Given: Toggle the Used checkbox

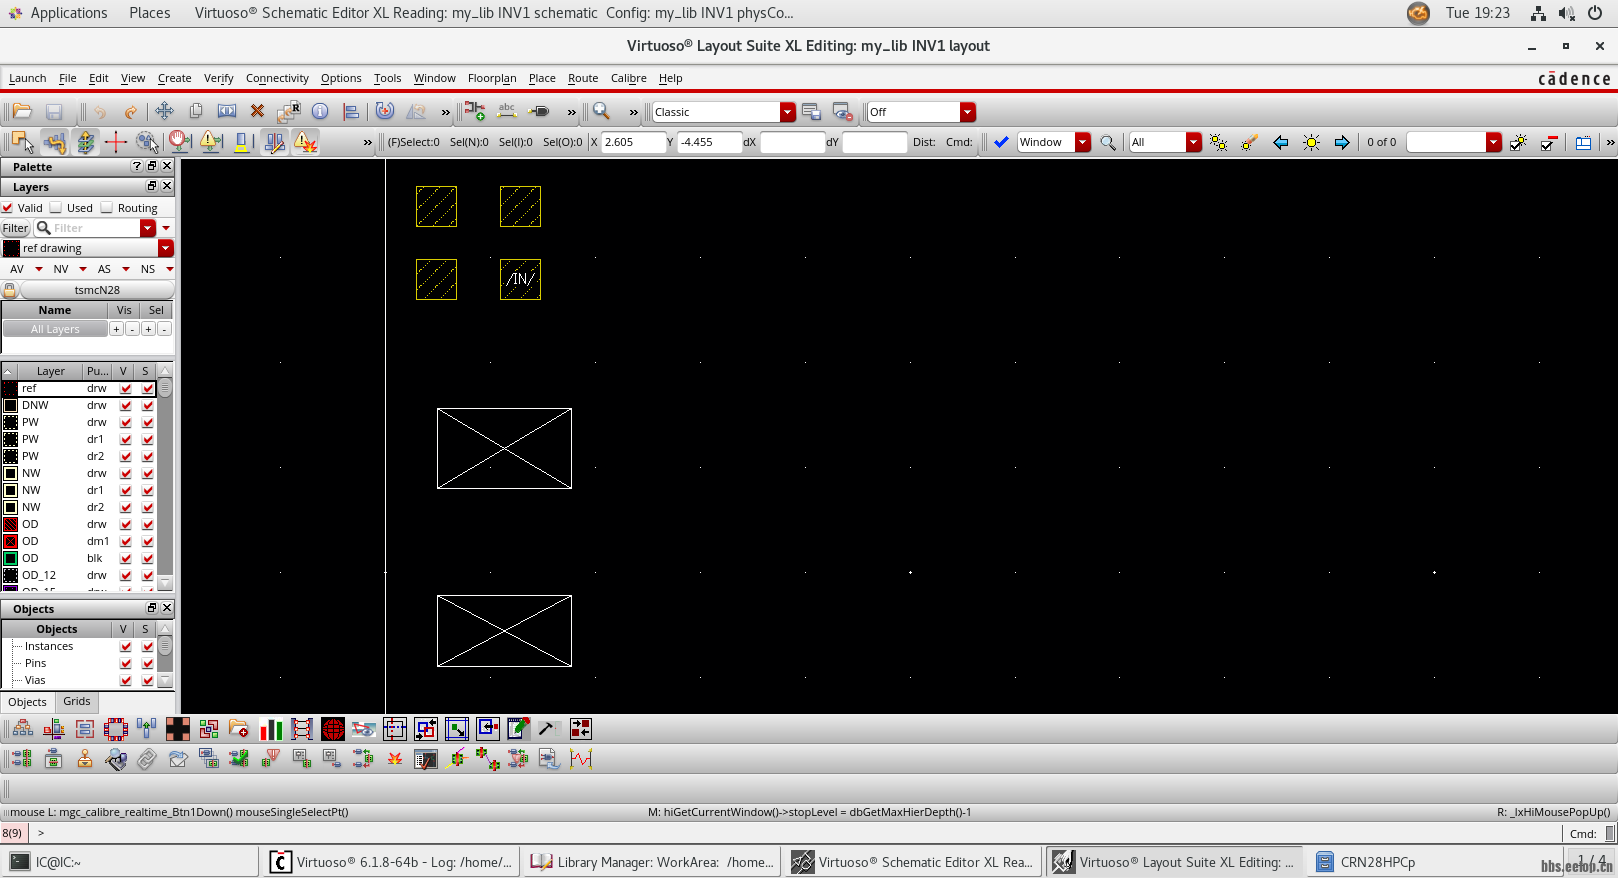Looking at the screenshot, I should (56, 208).
